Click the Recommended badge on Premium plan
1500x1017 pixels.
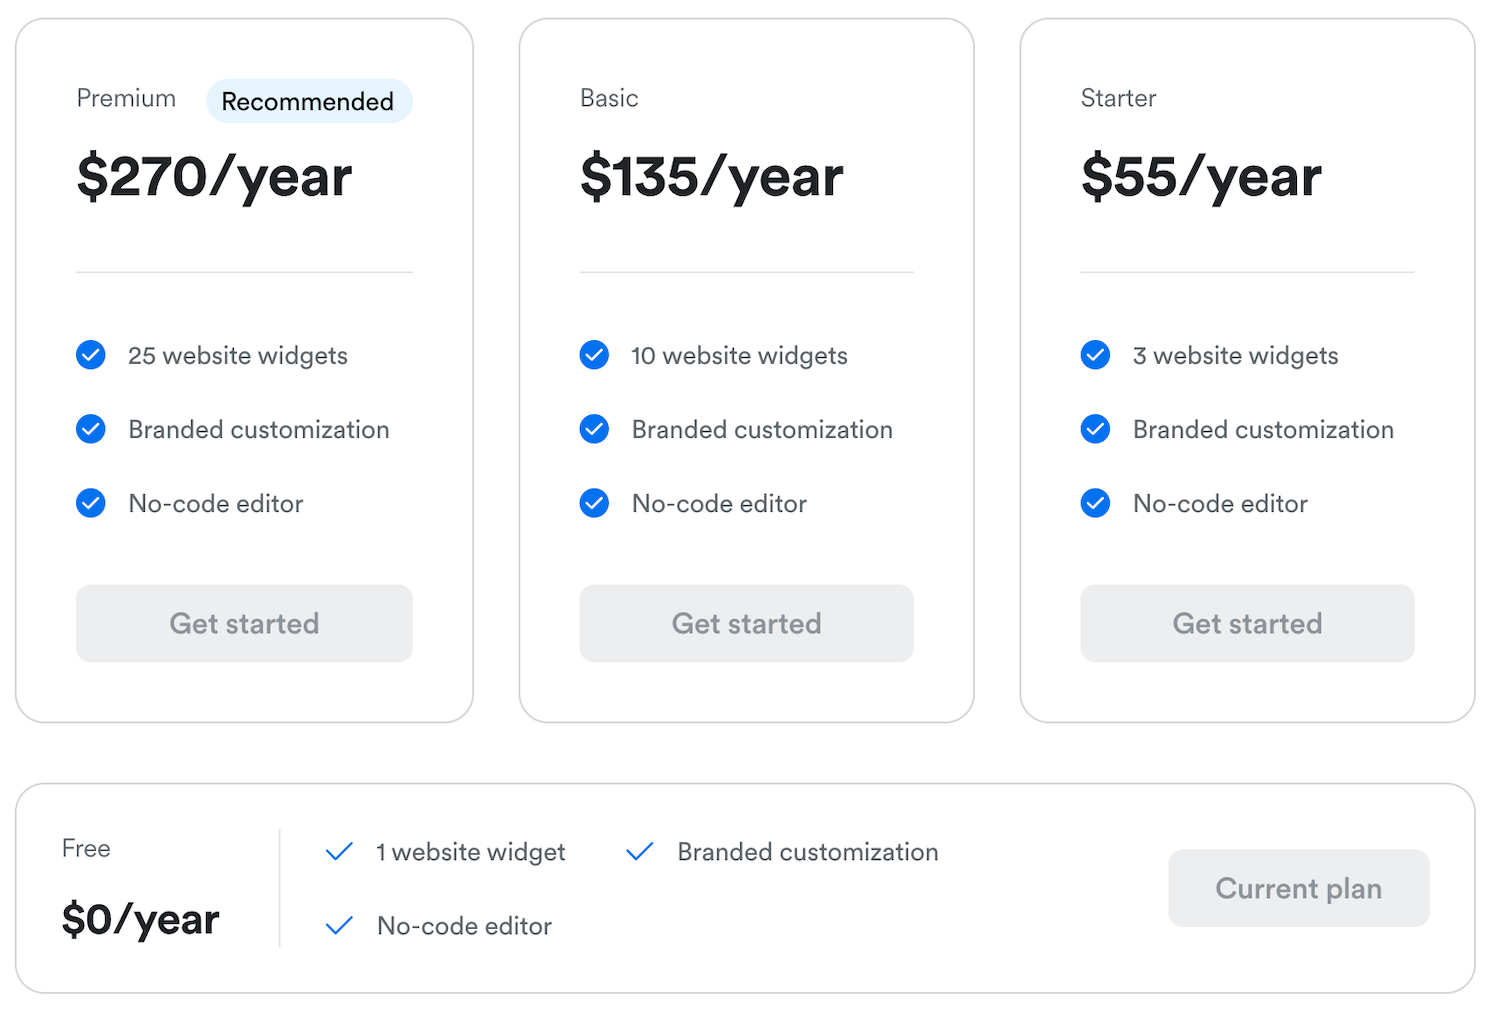click(x=308, y=101)
